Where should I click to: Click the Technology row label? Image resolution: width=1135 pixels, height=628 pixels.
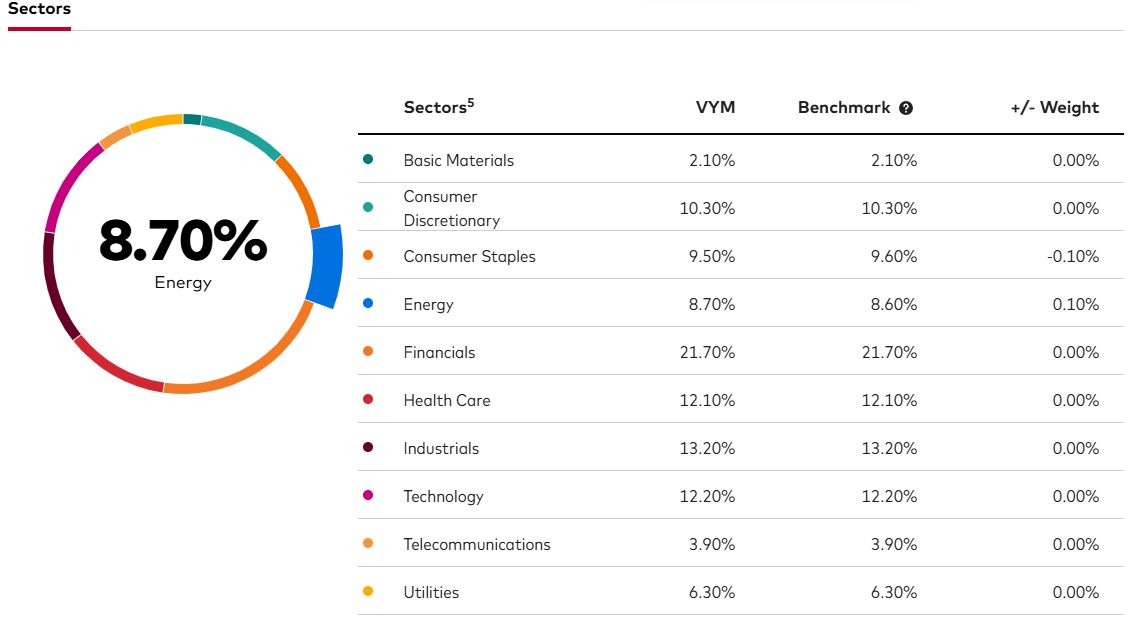point(443,496)
